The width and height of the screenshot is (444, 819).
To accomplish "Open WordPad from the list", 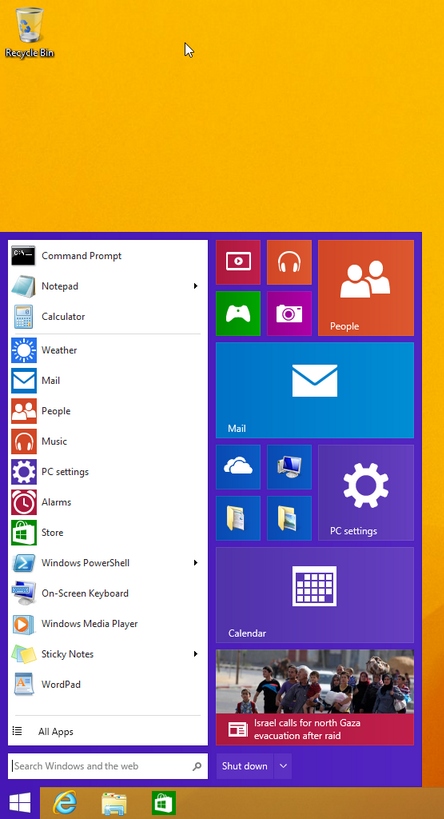I will [x=108, y=684].
